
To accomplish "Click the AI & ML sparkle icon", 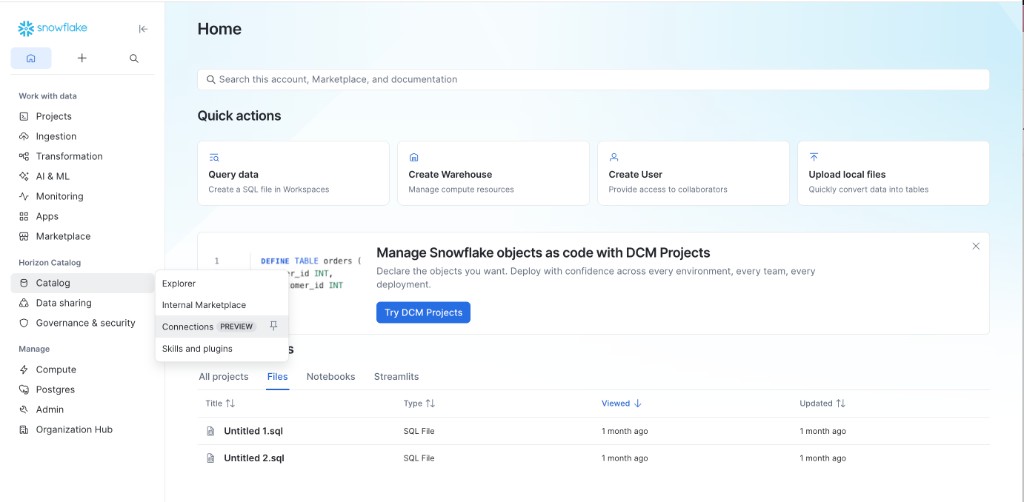I will tap(24, 176).
